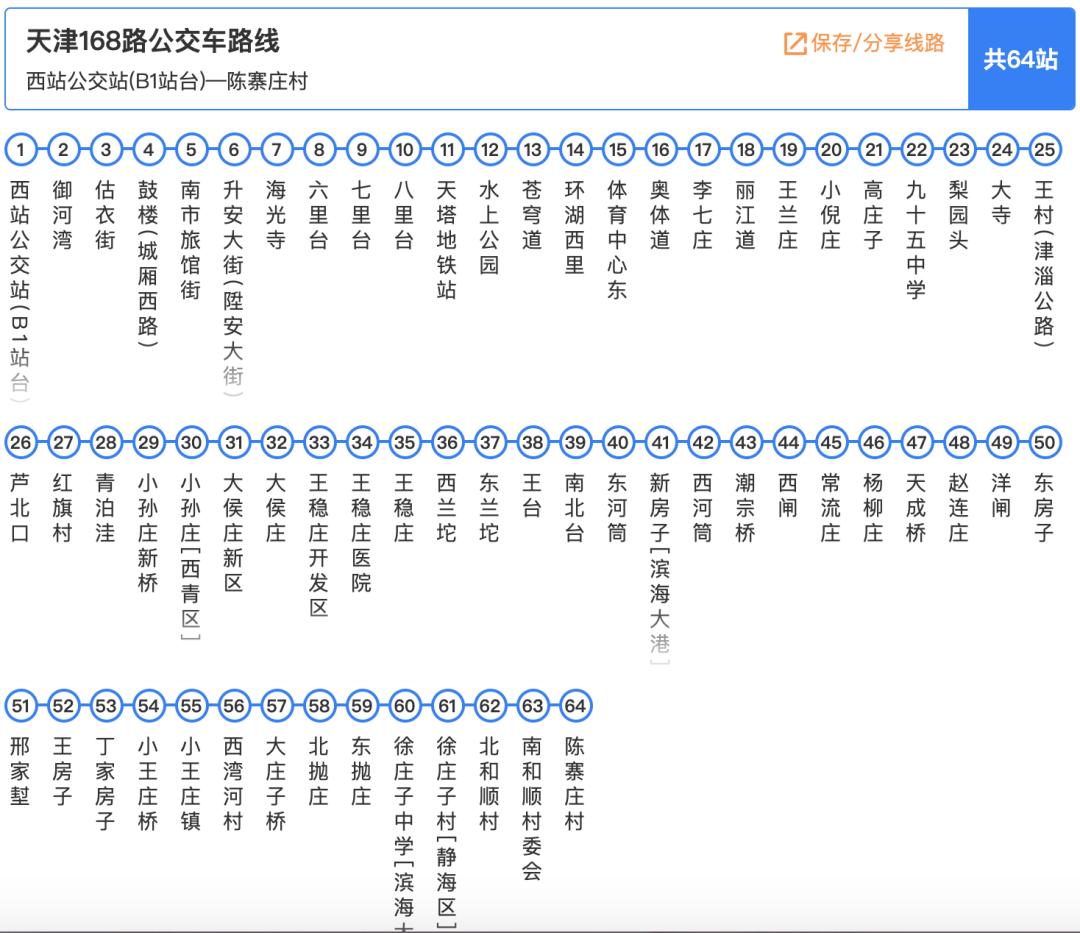Open stop name 大寺

(x=1001, y=202)
